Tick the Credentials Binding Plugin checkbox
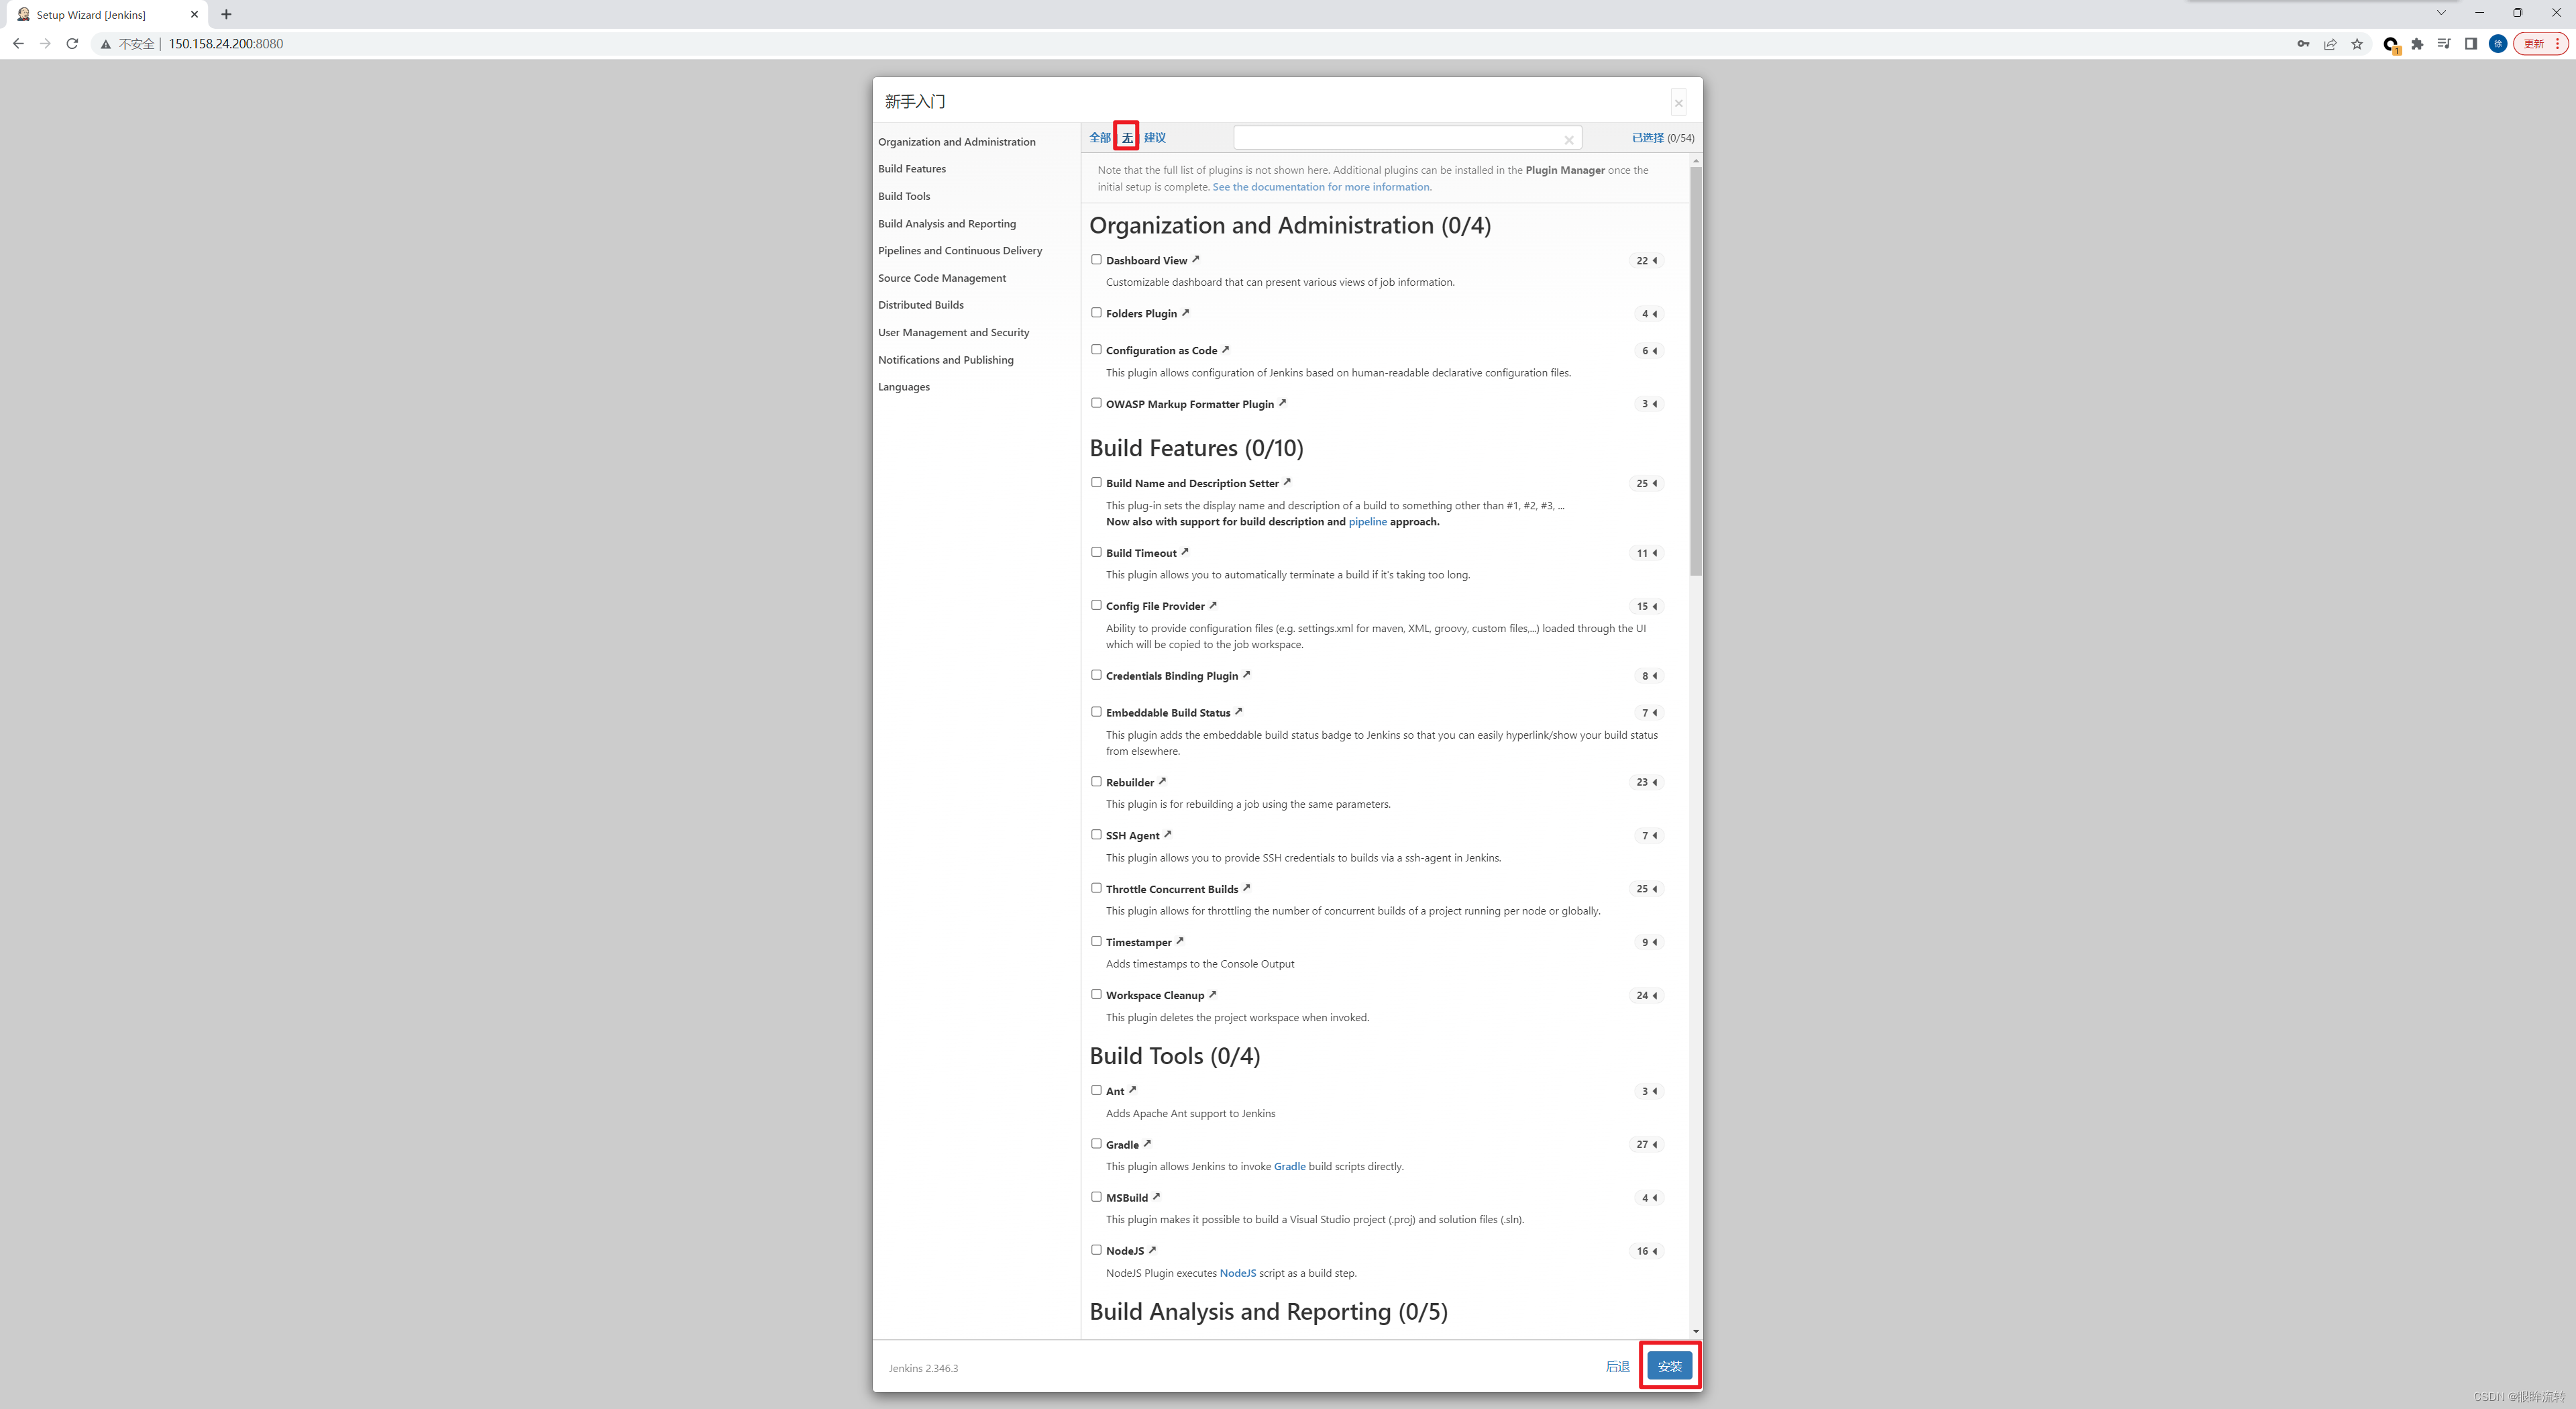The image size is (2576, 1409). [1096, 675]
